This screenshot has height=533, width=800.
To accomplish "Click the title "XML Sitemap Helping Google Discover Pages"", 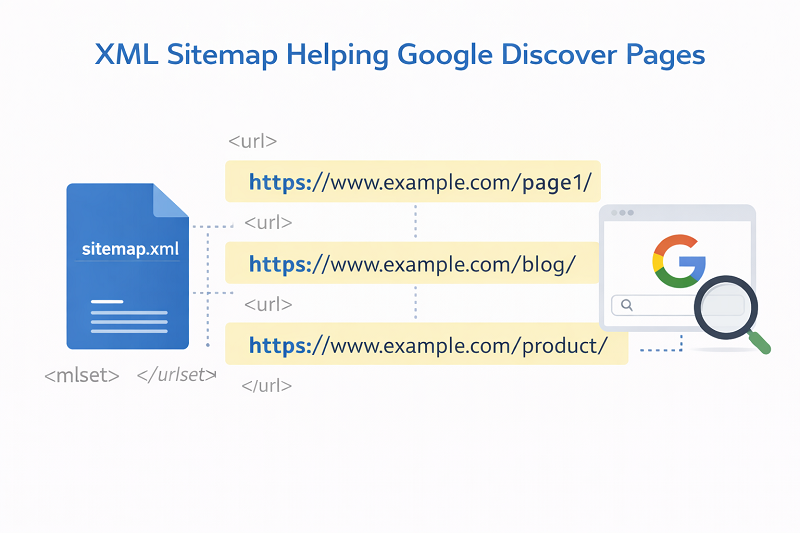I will click(x=400, y=55).
